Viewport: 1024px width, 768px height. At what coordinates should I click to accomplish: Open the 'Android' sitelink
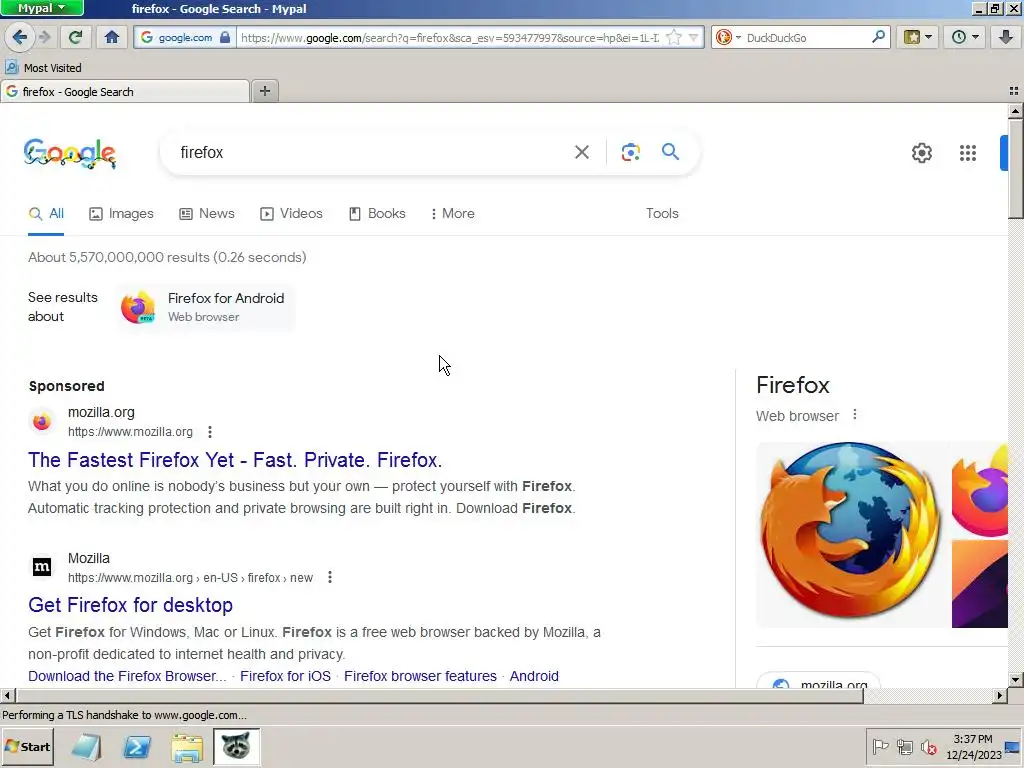(534, 676)
